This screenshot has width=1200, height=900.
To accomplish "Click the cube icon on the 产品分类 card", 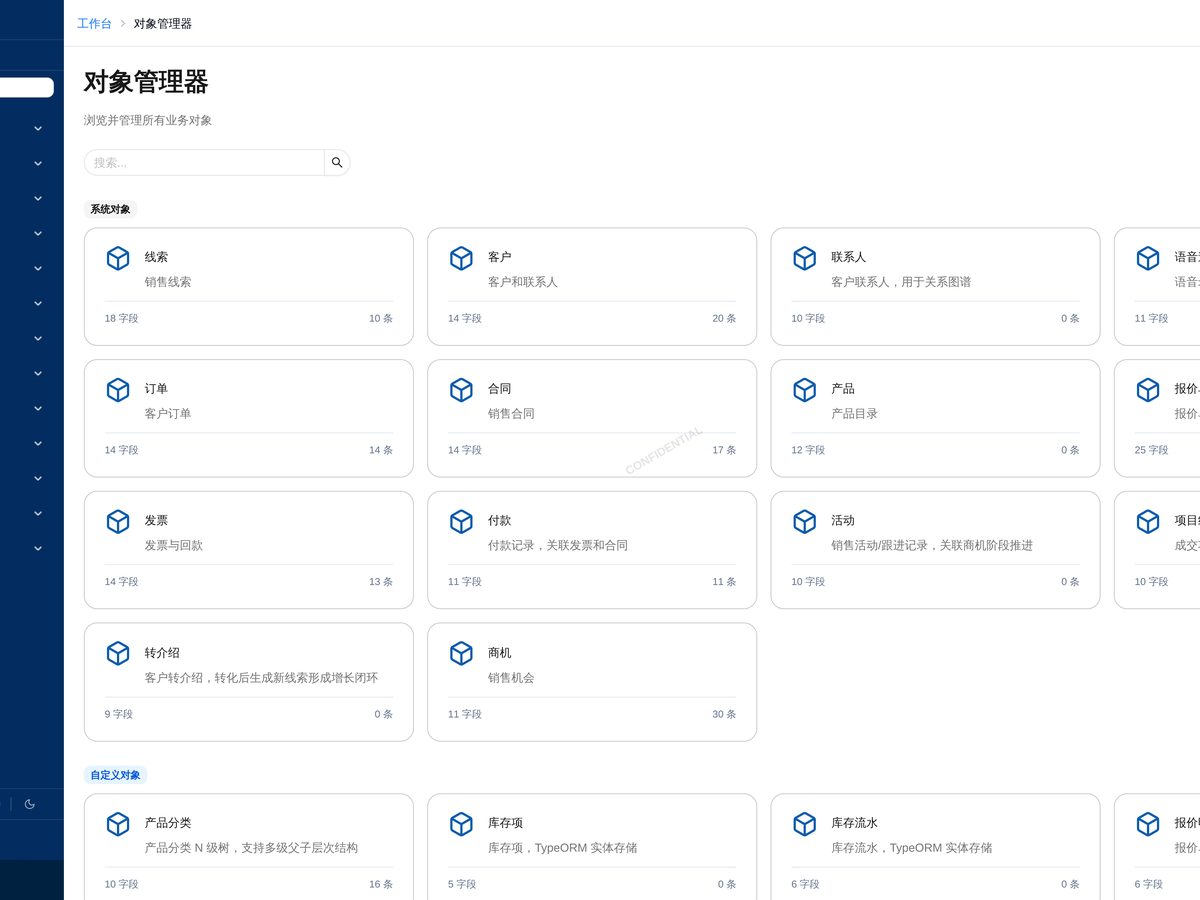I will tap(118, 824).
